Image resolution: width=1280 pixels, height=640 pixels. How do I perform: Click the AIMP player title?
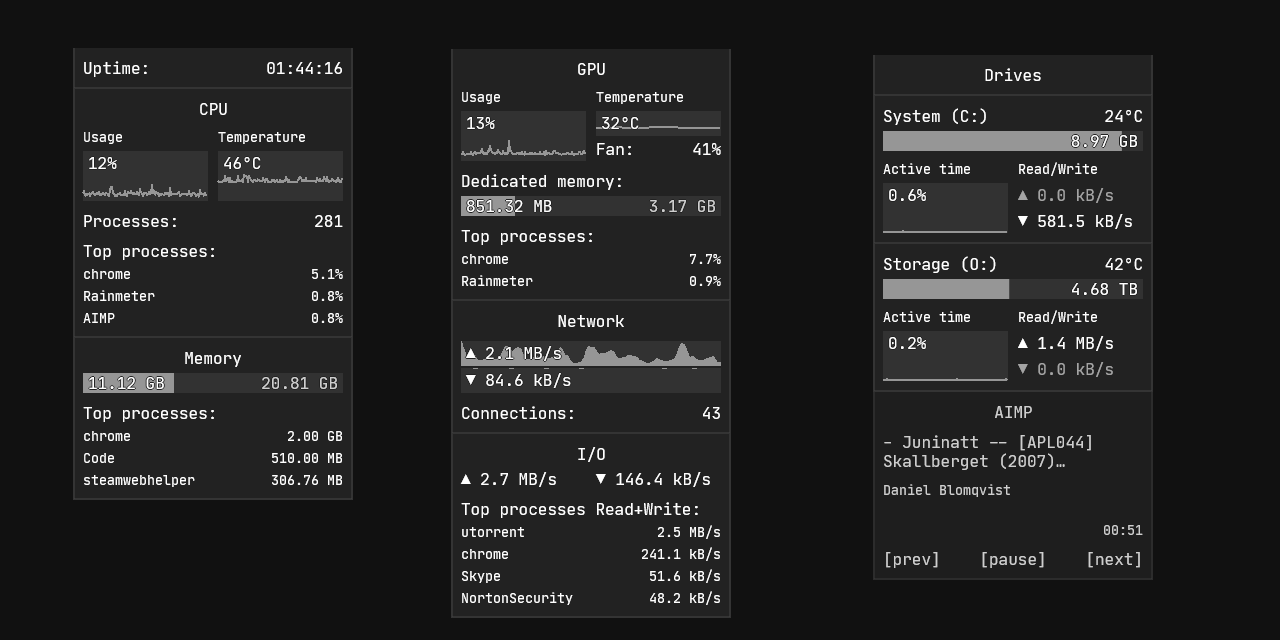click(x=1013, y=412)
